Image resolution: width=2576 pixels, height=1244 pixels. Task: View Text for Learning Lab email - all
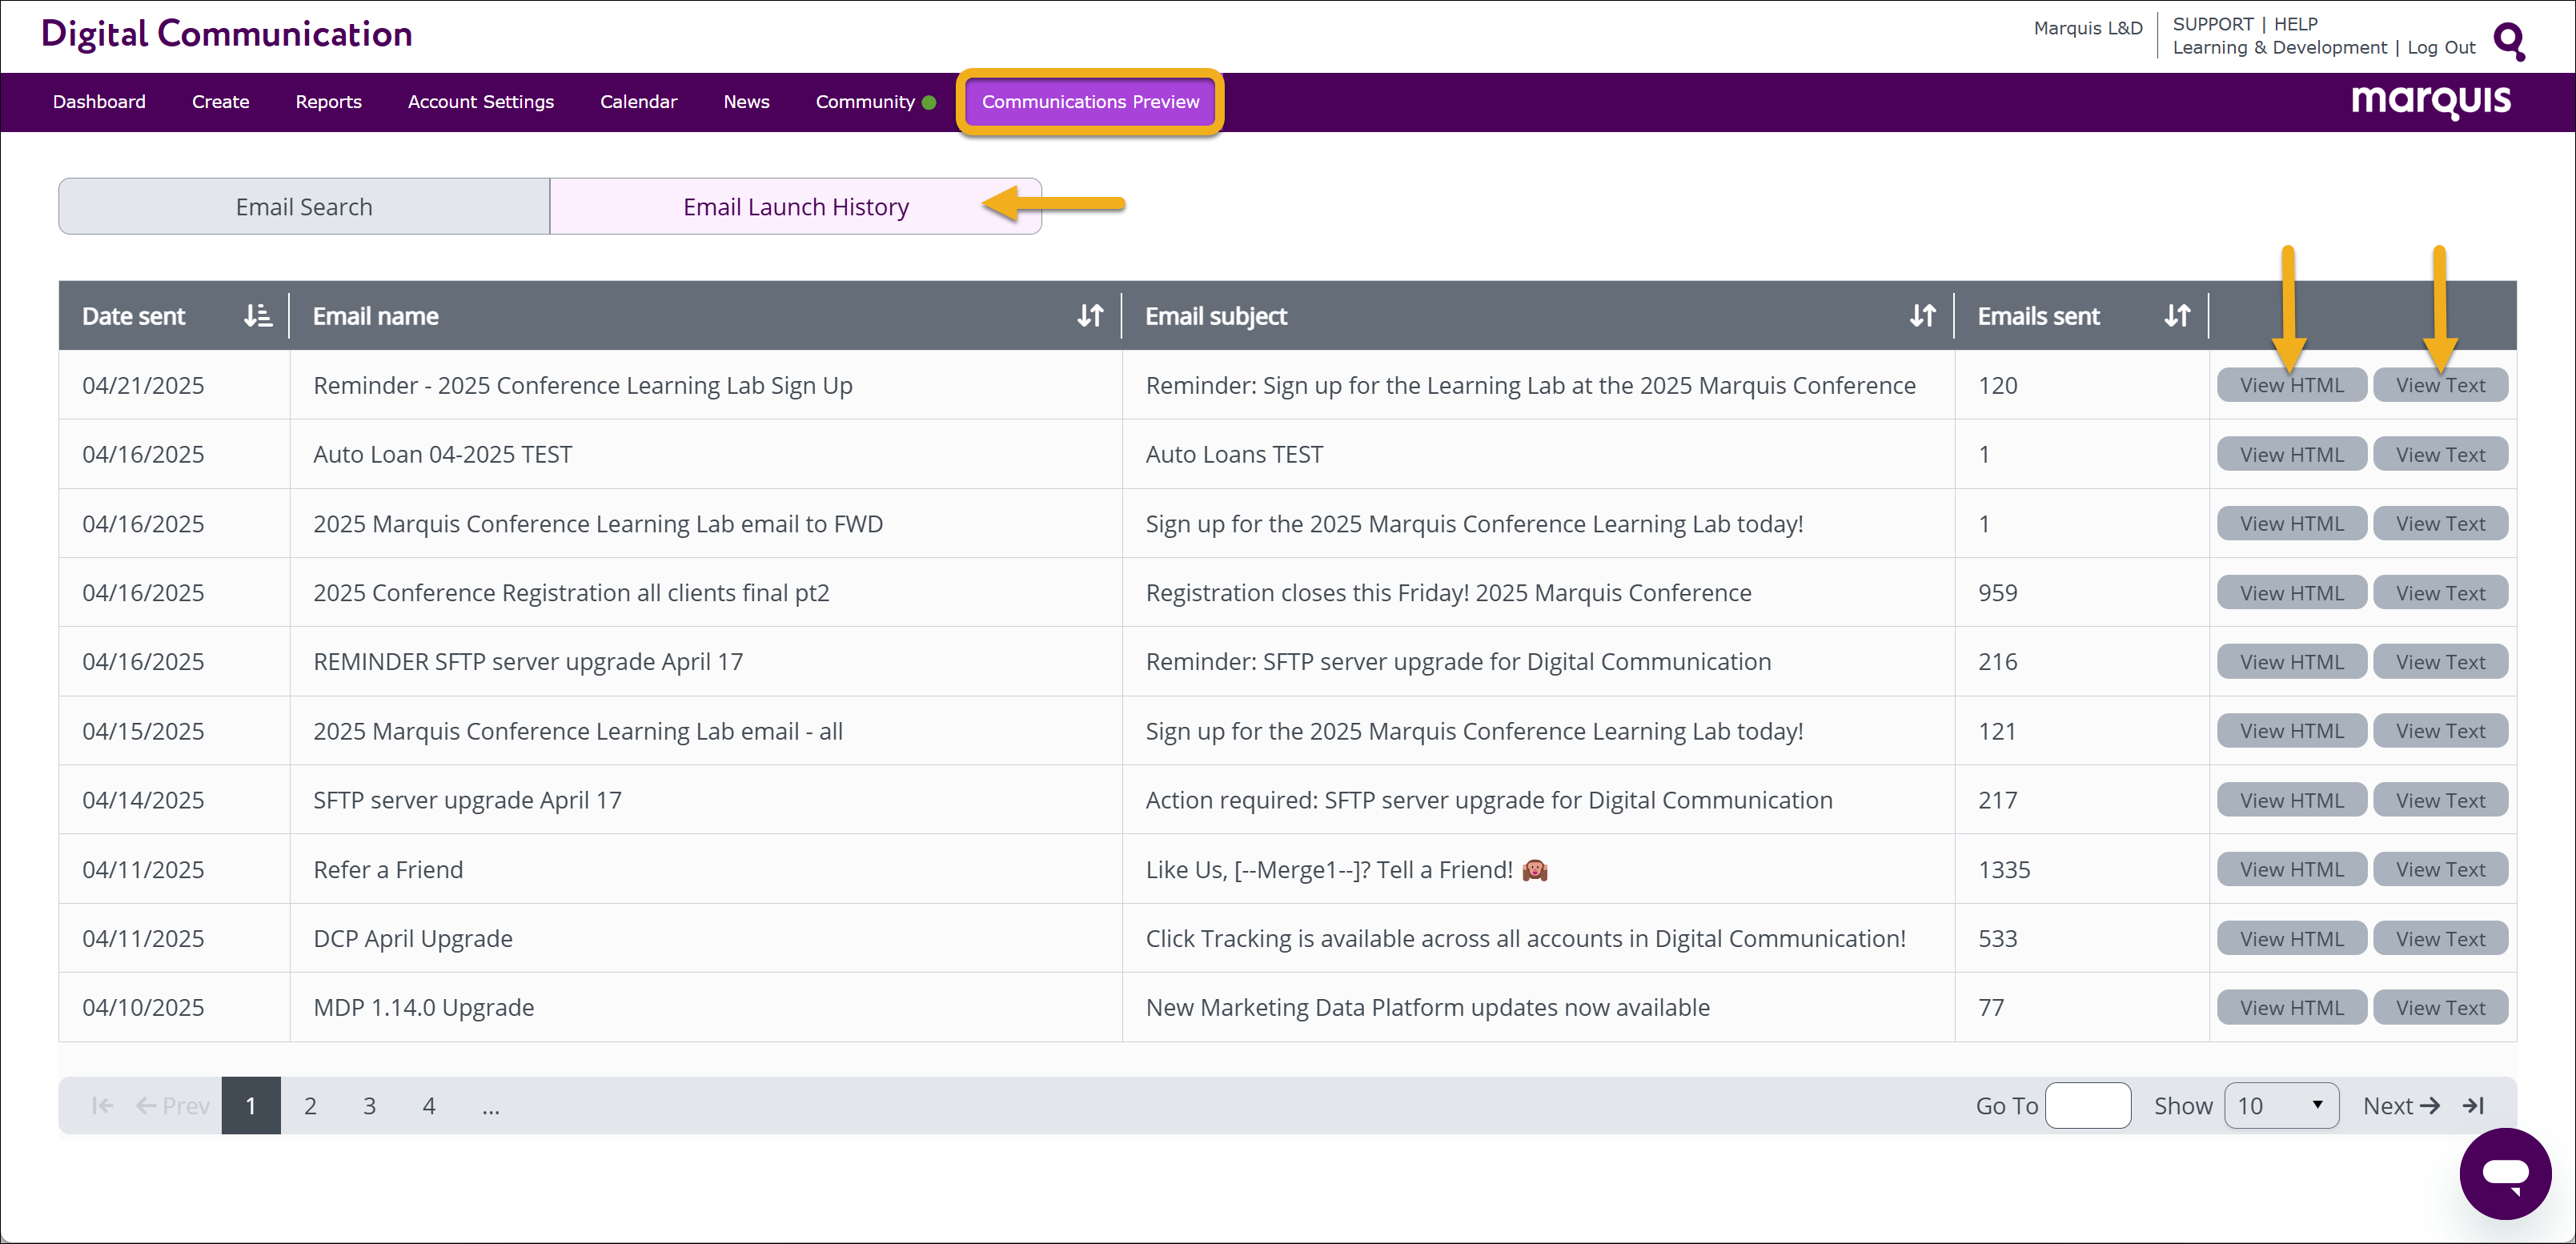tap(2440, 731)
